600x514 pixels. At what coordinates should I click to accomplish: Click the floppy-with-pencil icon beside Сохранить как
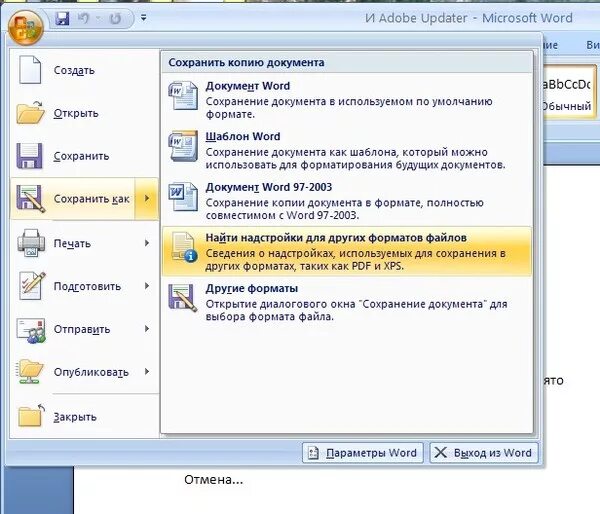[x=31, y=199]
